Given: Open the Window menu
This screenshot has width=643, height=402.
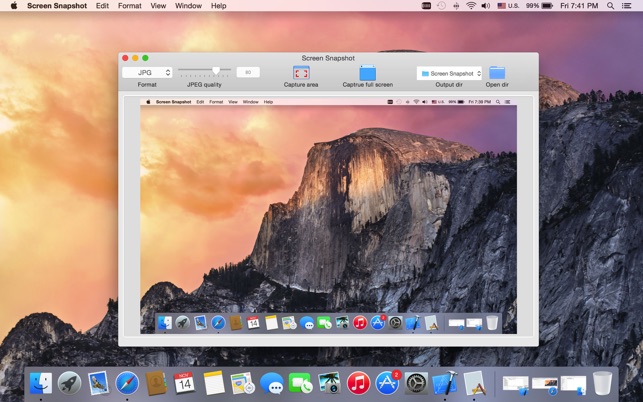Looking at the screenshot, I should tap(188, 6).
